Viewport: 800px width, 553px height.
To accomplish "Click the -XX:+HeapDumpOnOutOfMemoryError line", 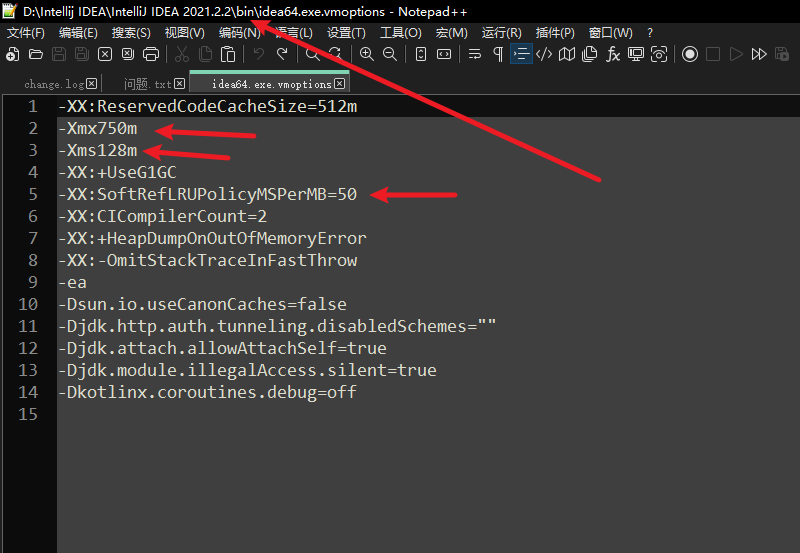I will tap(212, 238).
